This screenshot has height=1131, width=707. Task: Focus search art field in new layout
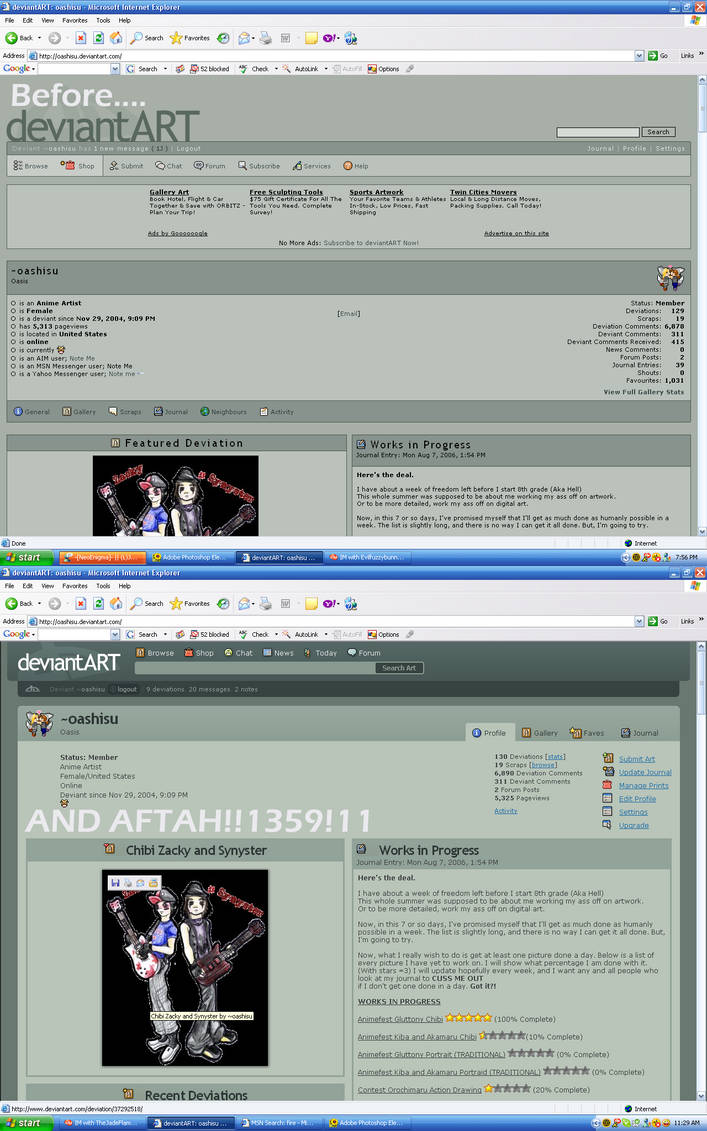[255, 668]
